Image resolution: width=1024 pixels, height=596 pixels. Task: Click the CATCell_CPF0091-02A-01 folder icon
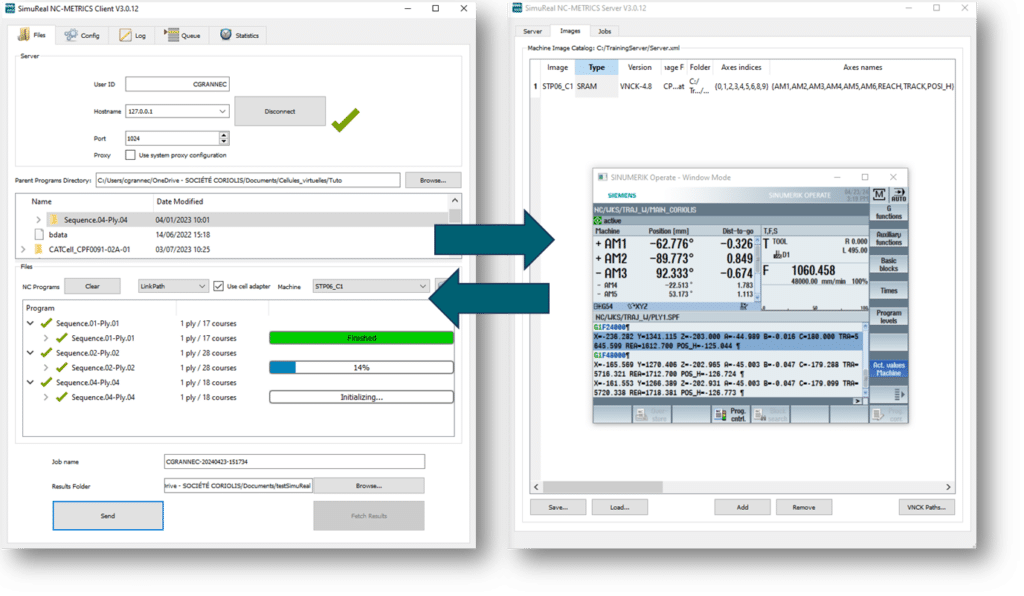39,249
